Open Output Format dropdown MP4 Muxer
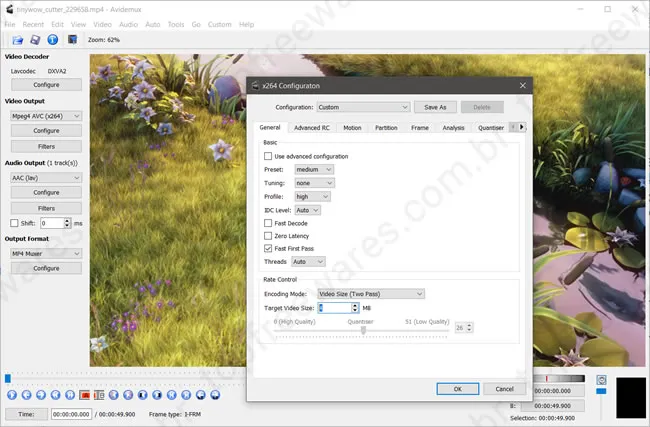The height and width of the screenshot is (427, 650). 46,253
